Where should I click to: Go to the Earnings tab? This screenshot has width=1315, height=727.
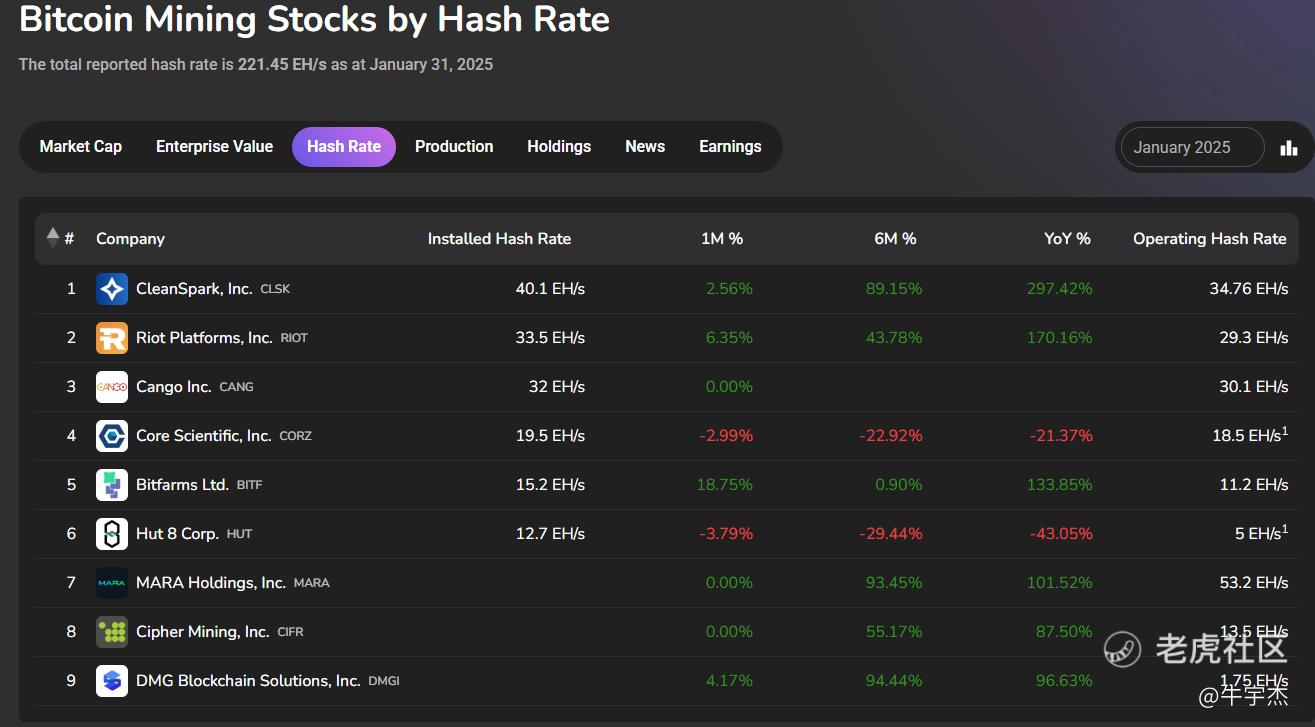(730, 147)
